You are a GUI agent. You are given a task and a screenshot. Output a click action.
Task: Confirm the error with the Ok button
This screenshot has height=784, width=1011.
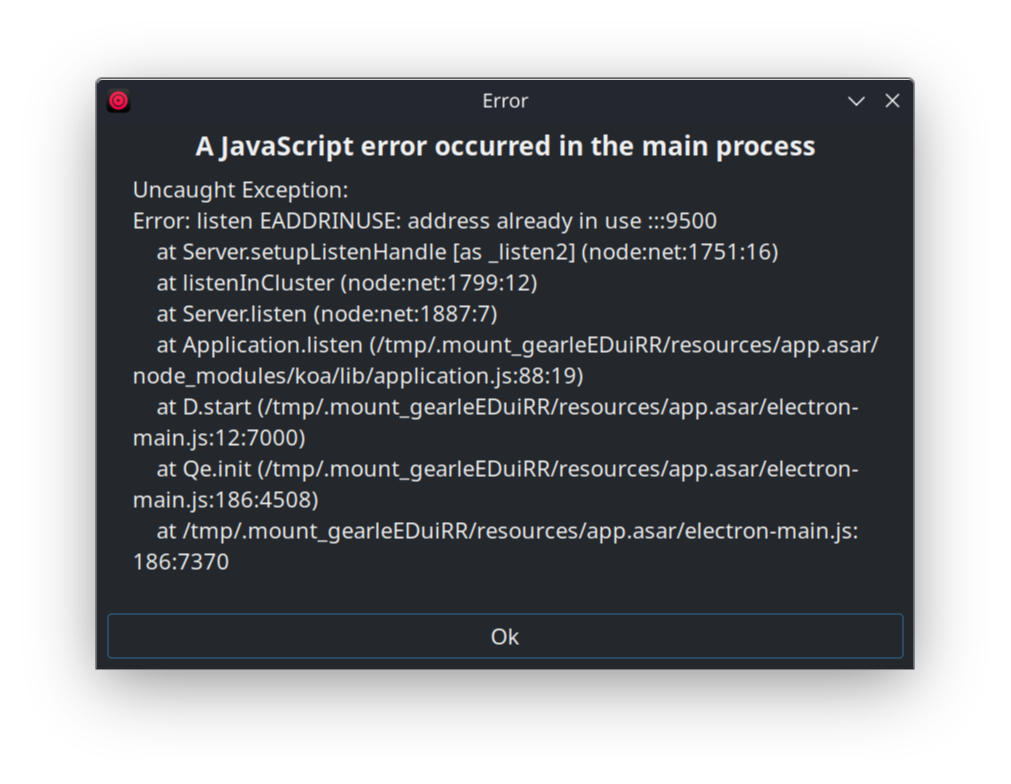[505, 636]
